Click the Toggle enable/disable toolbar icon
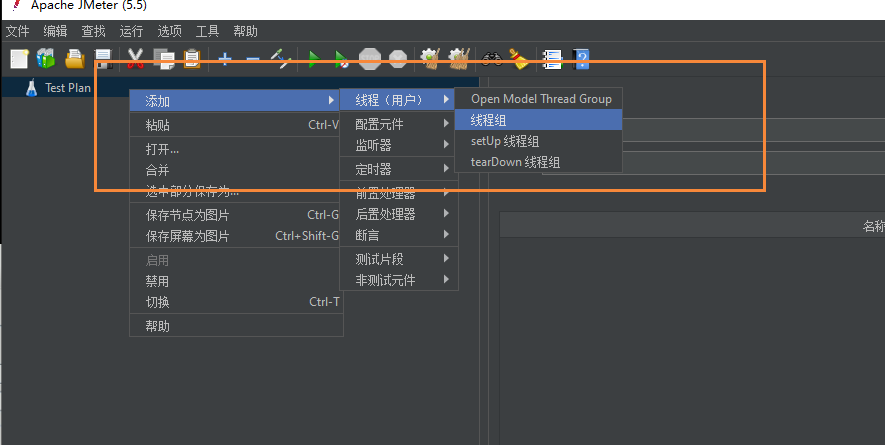The height and width of the screenshot is (445, 885). click(281, 59)
